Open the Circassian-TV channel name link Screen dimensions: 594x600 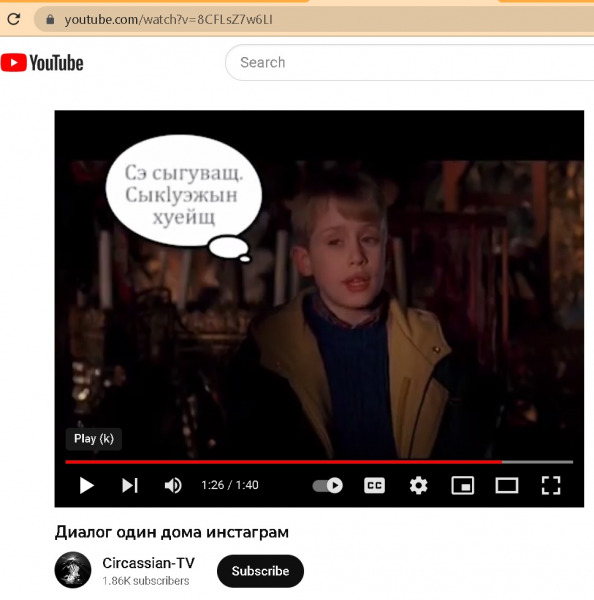[x=148, y=563]
